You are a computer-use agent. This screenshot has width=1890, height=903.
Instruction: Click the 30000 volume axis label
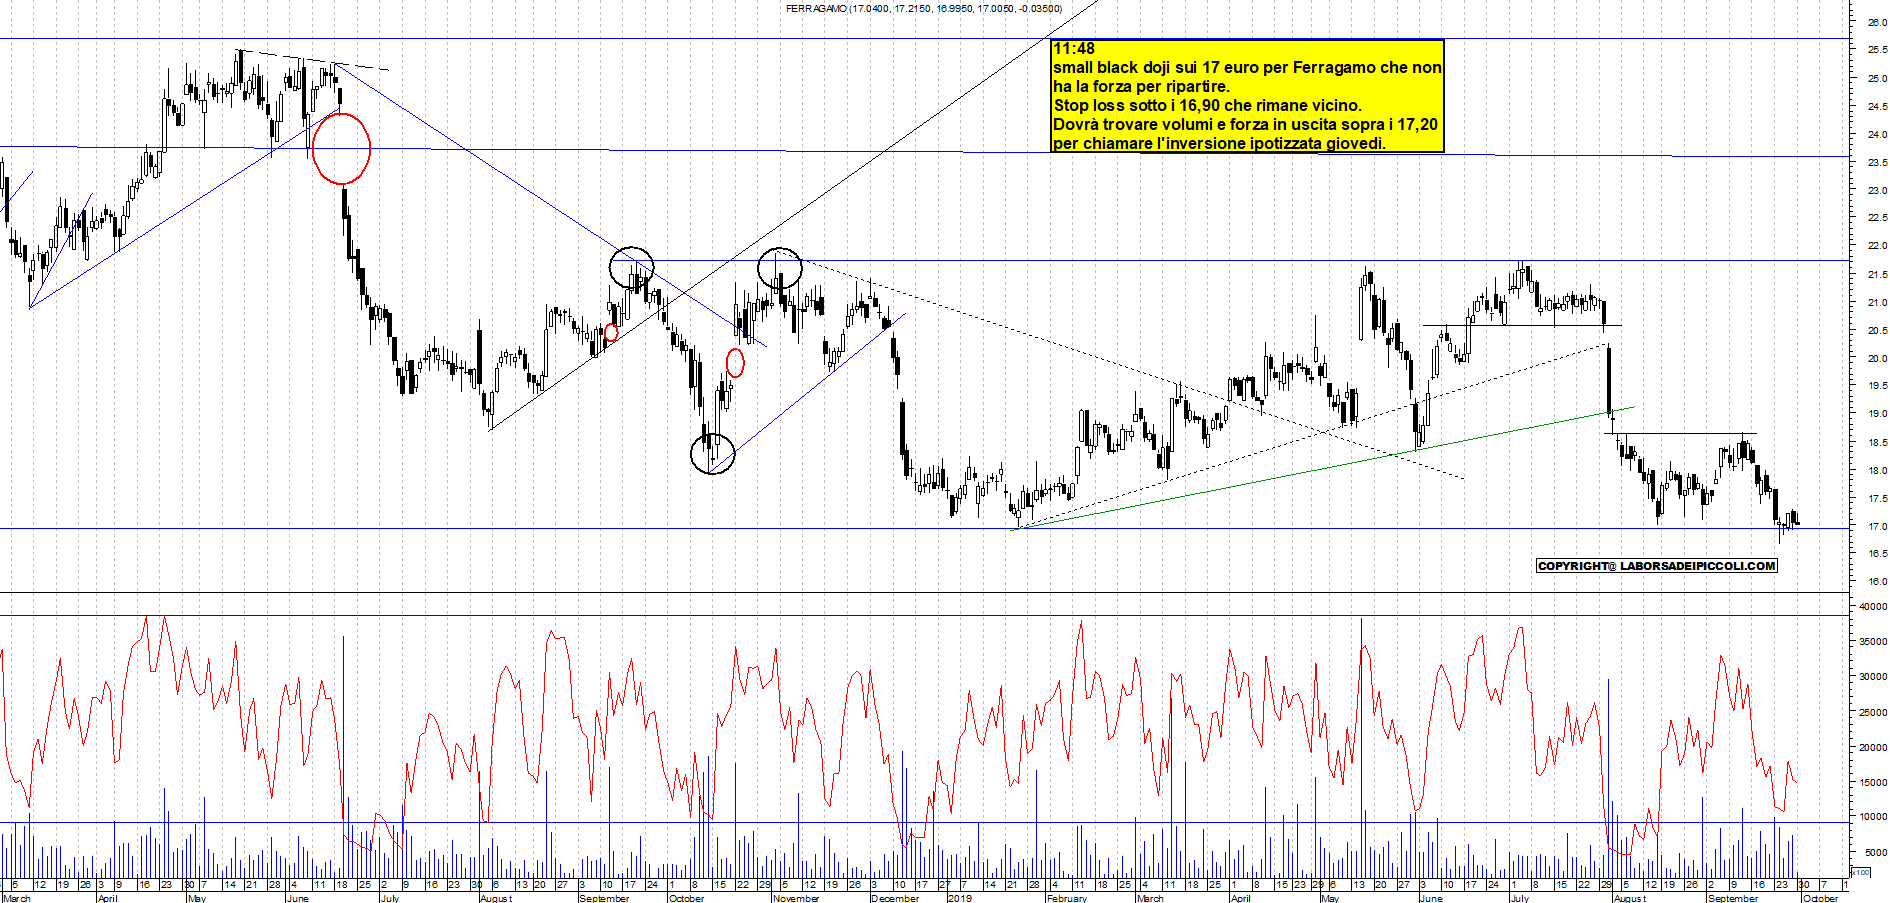1874,677
